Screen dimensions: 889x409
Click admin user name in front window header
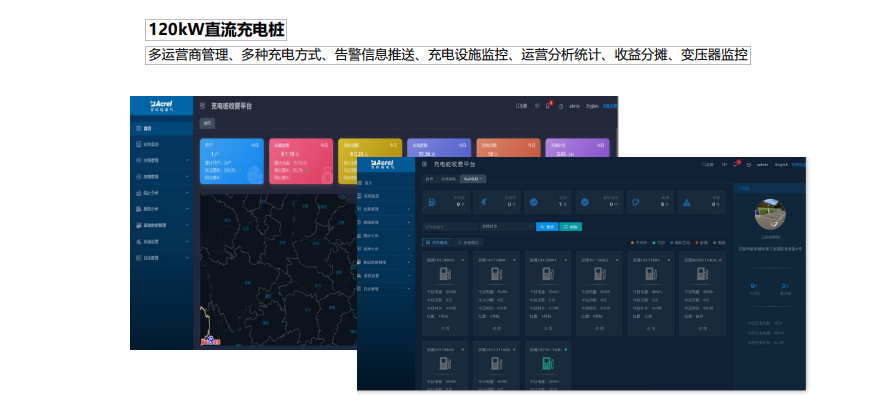pyautogui.click(x=763, y=165)
